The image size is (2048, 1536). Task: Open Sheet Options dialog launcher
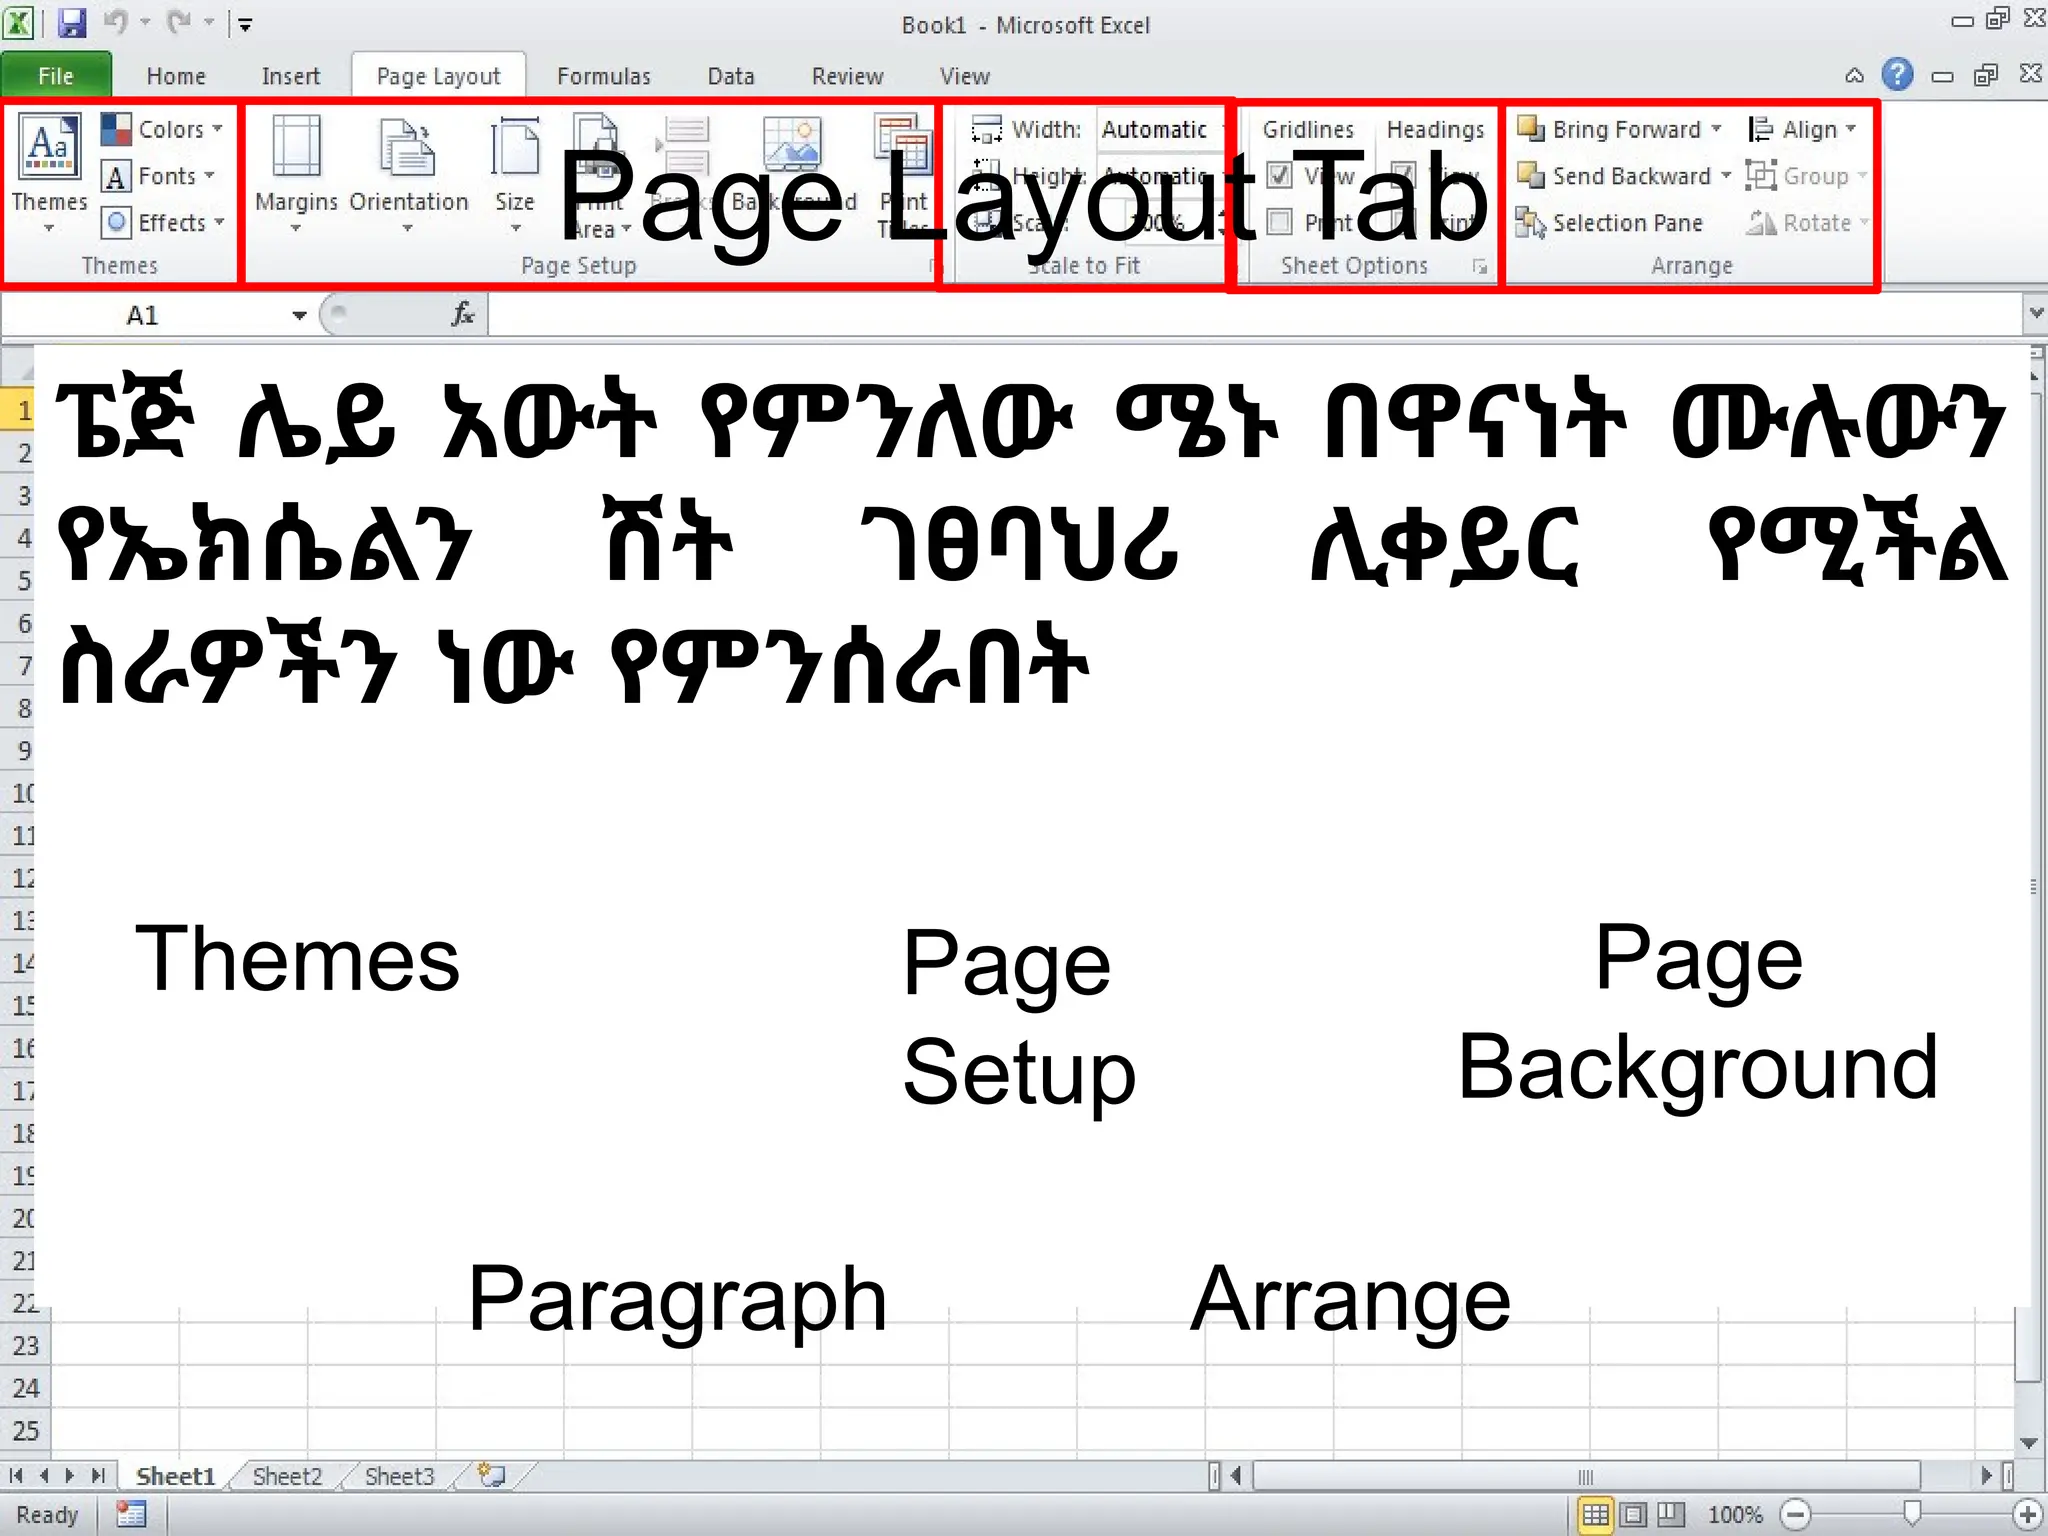[1480, 267]
